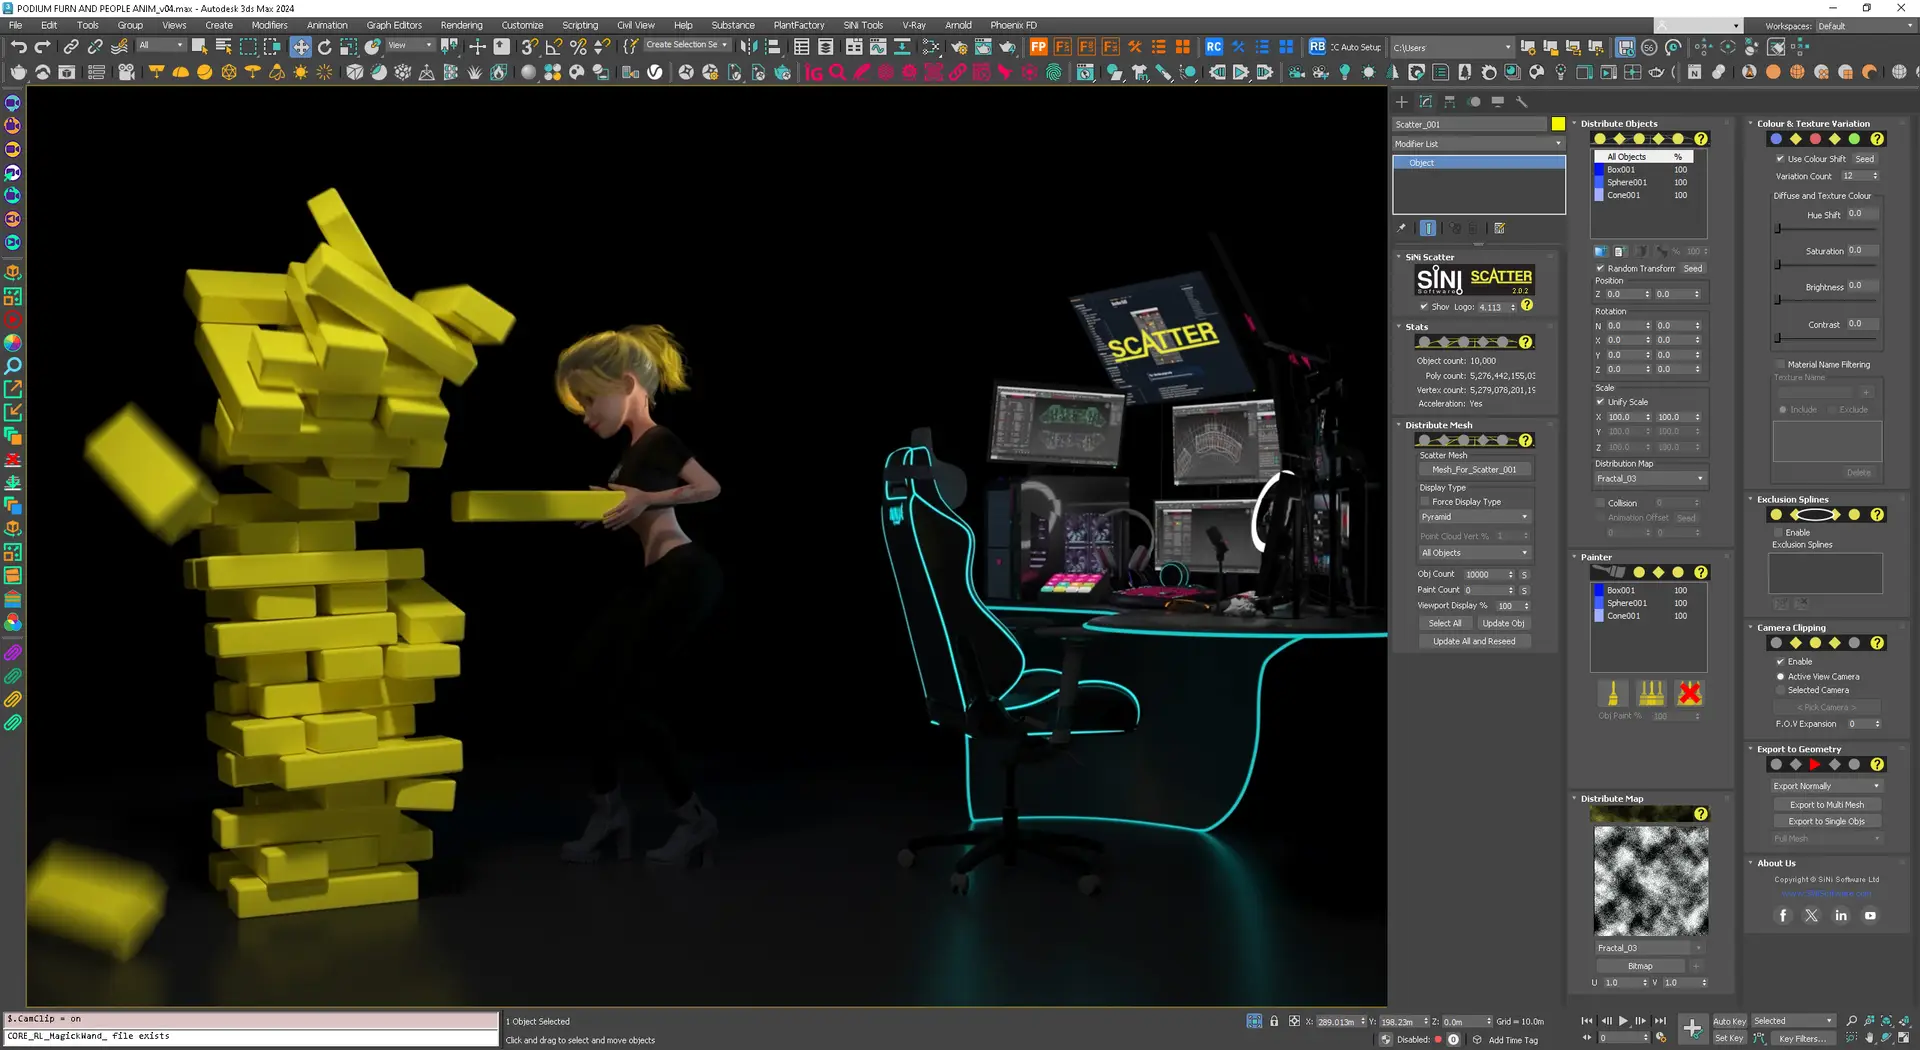Click the triple brush paint icon in Painter
This screenshot has height=1050, width=1920.
pyautogui.click(x=1651, y=693)
